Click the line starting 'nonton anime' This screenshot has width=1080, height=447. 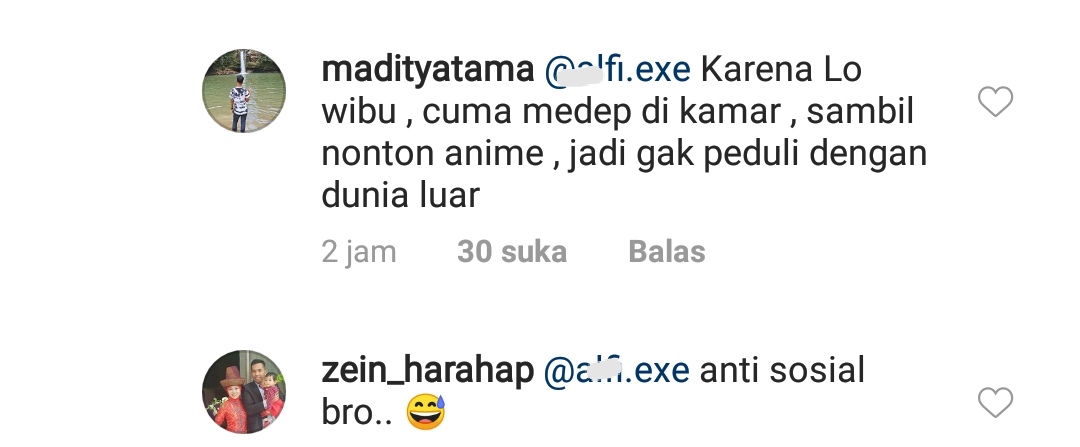(x=624, y=154)
